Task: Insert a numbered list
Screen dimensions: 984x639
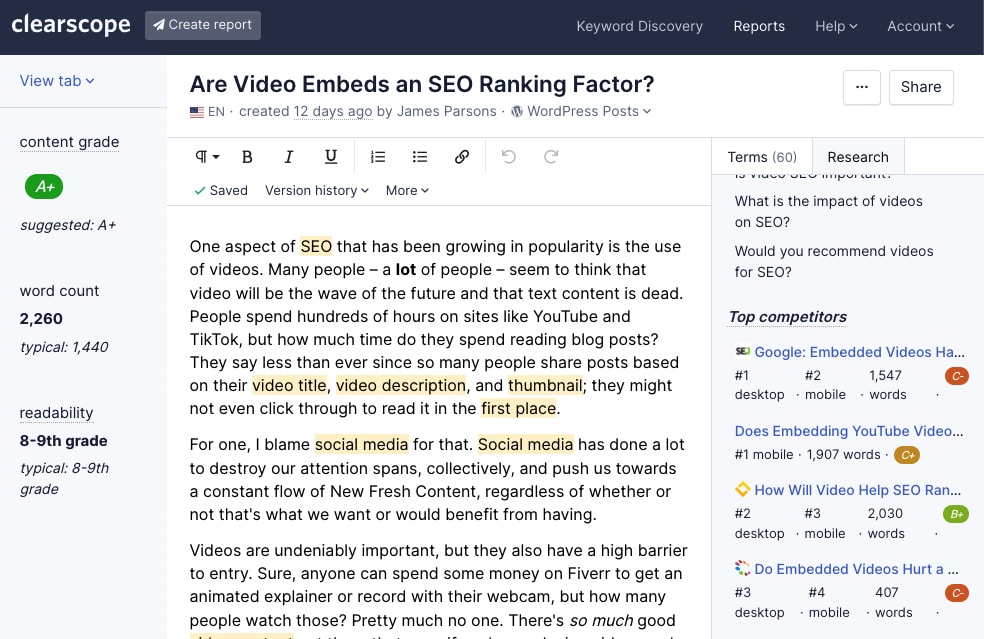Action: pos(378,157)
